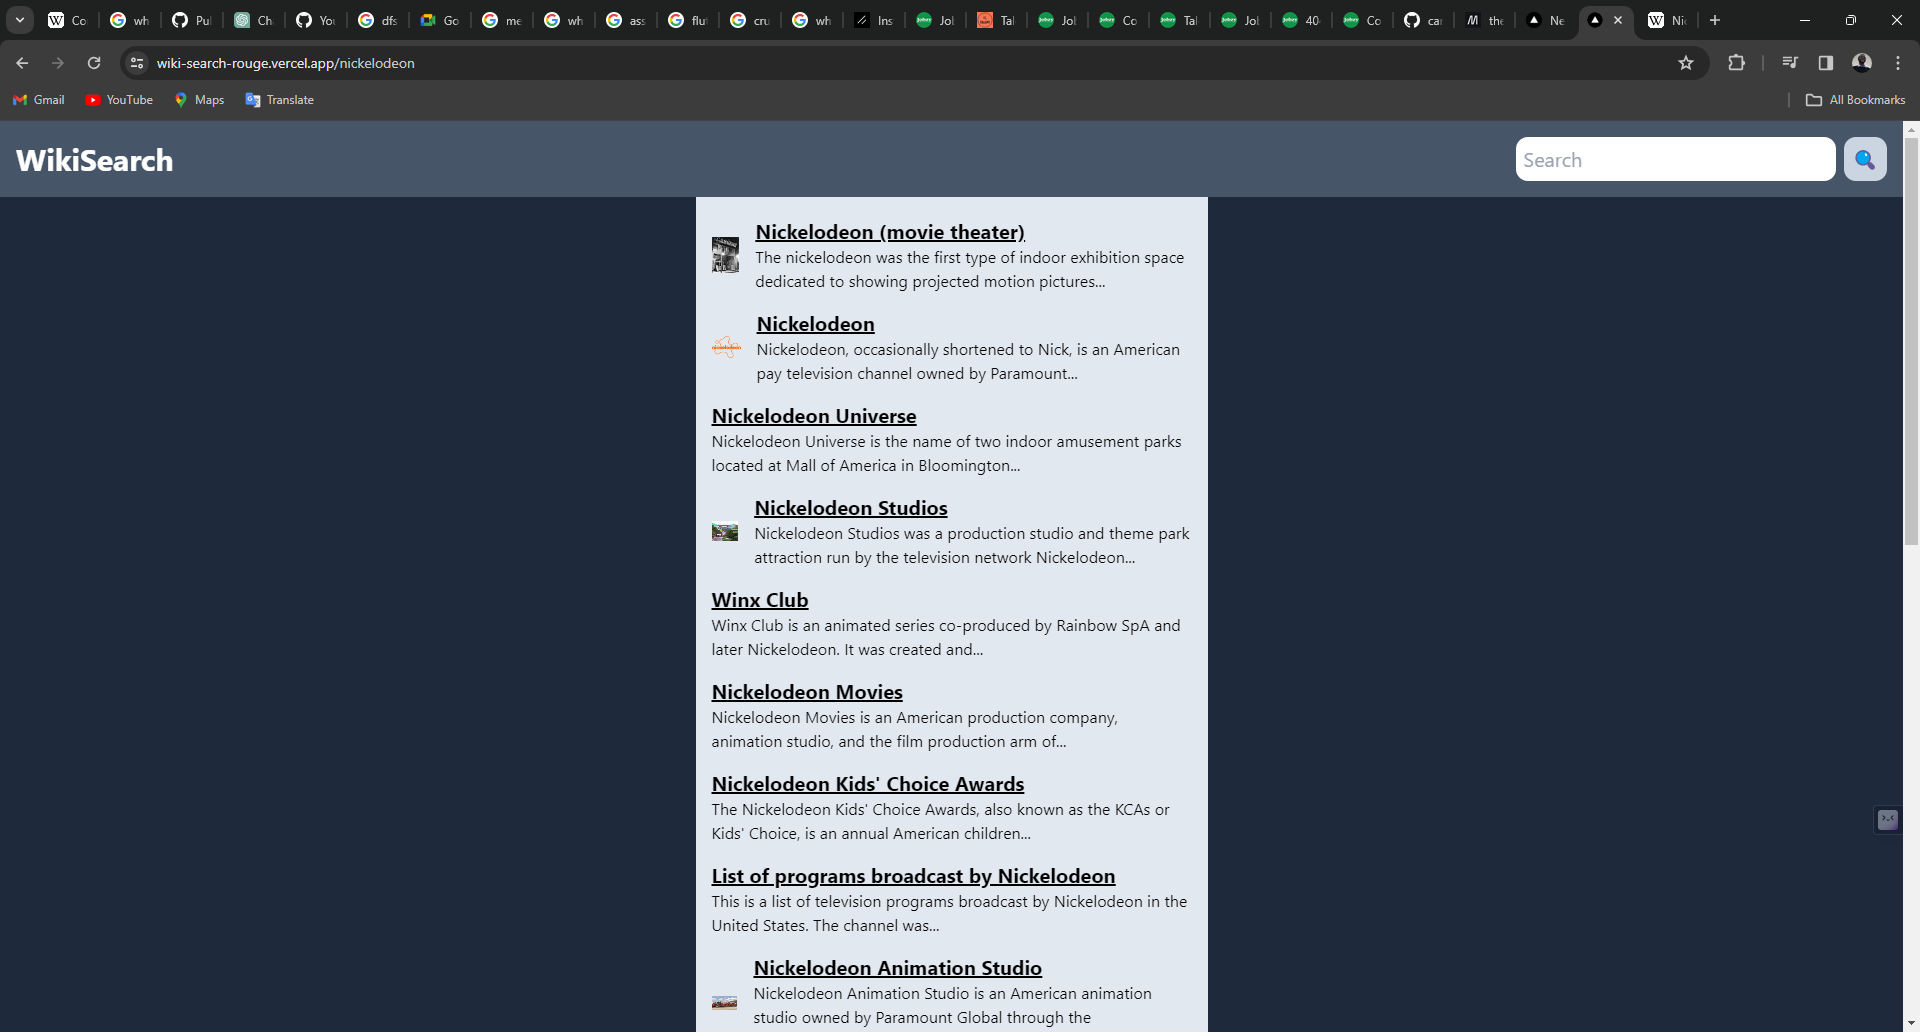Reload the page with refresh icon
The height and width of the screenshot is (1032, 1920).
[x=94, y=63]
